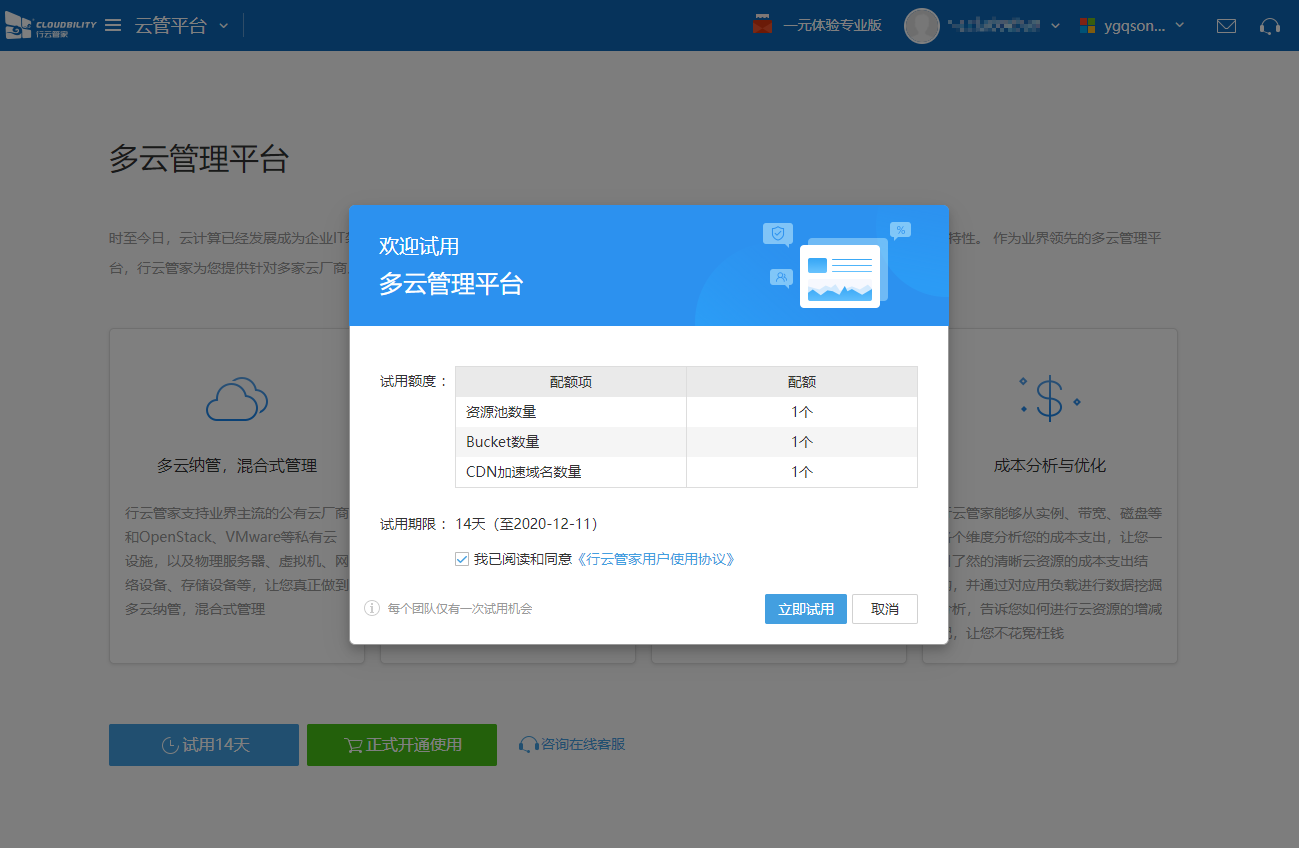
Task: Open 《行云管家用户使用协议》 link
Action: pyautogui.click(x=656, y=559)
